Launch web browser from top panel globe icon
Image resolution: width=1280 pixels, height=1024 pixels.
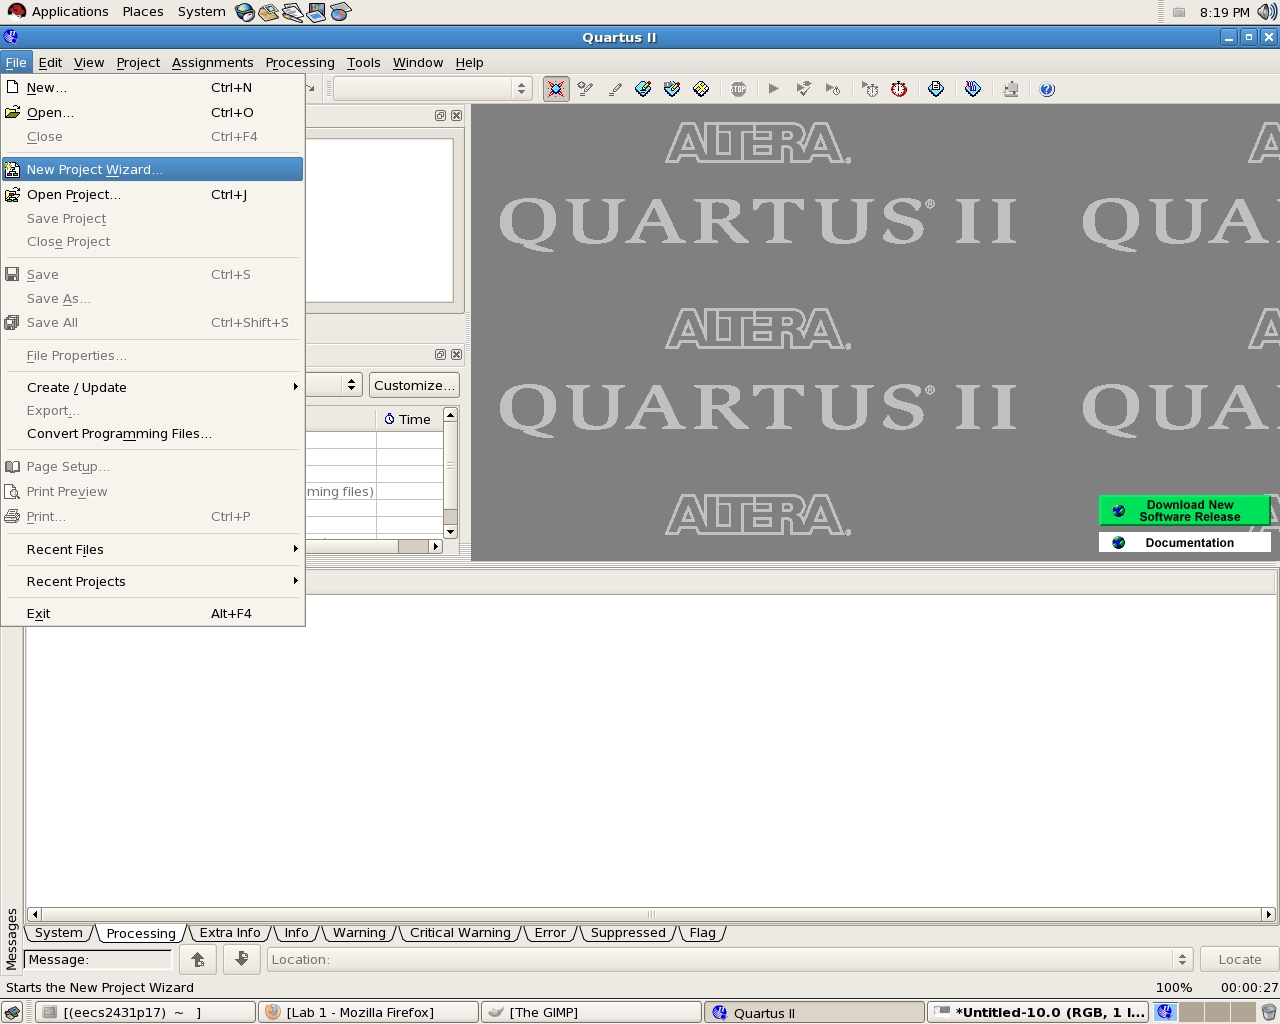[x=245, y=12]
